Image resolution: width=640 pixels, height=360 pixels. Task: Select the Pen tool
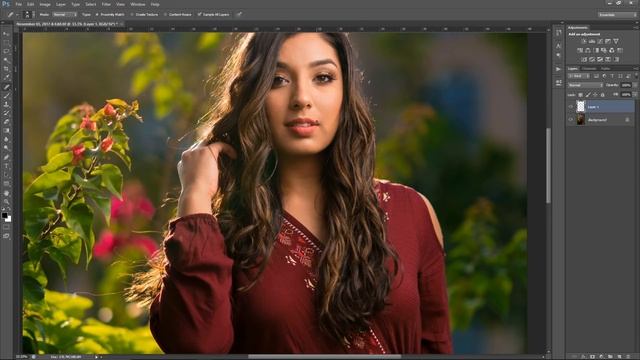6,157
